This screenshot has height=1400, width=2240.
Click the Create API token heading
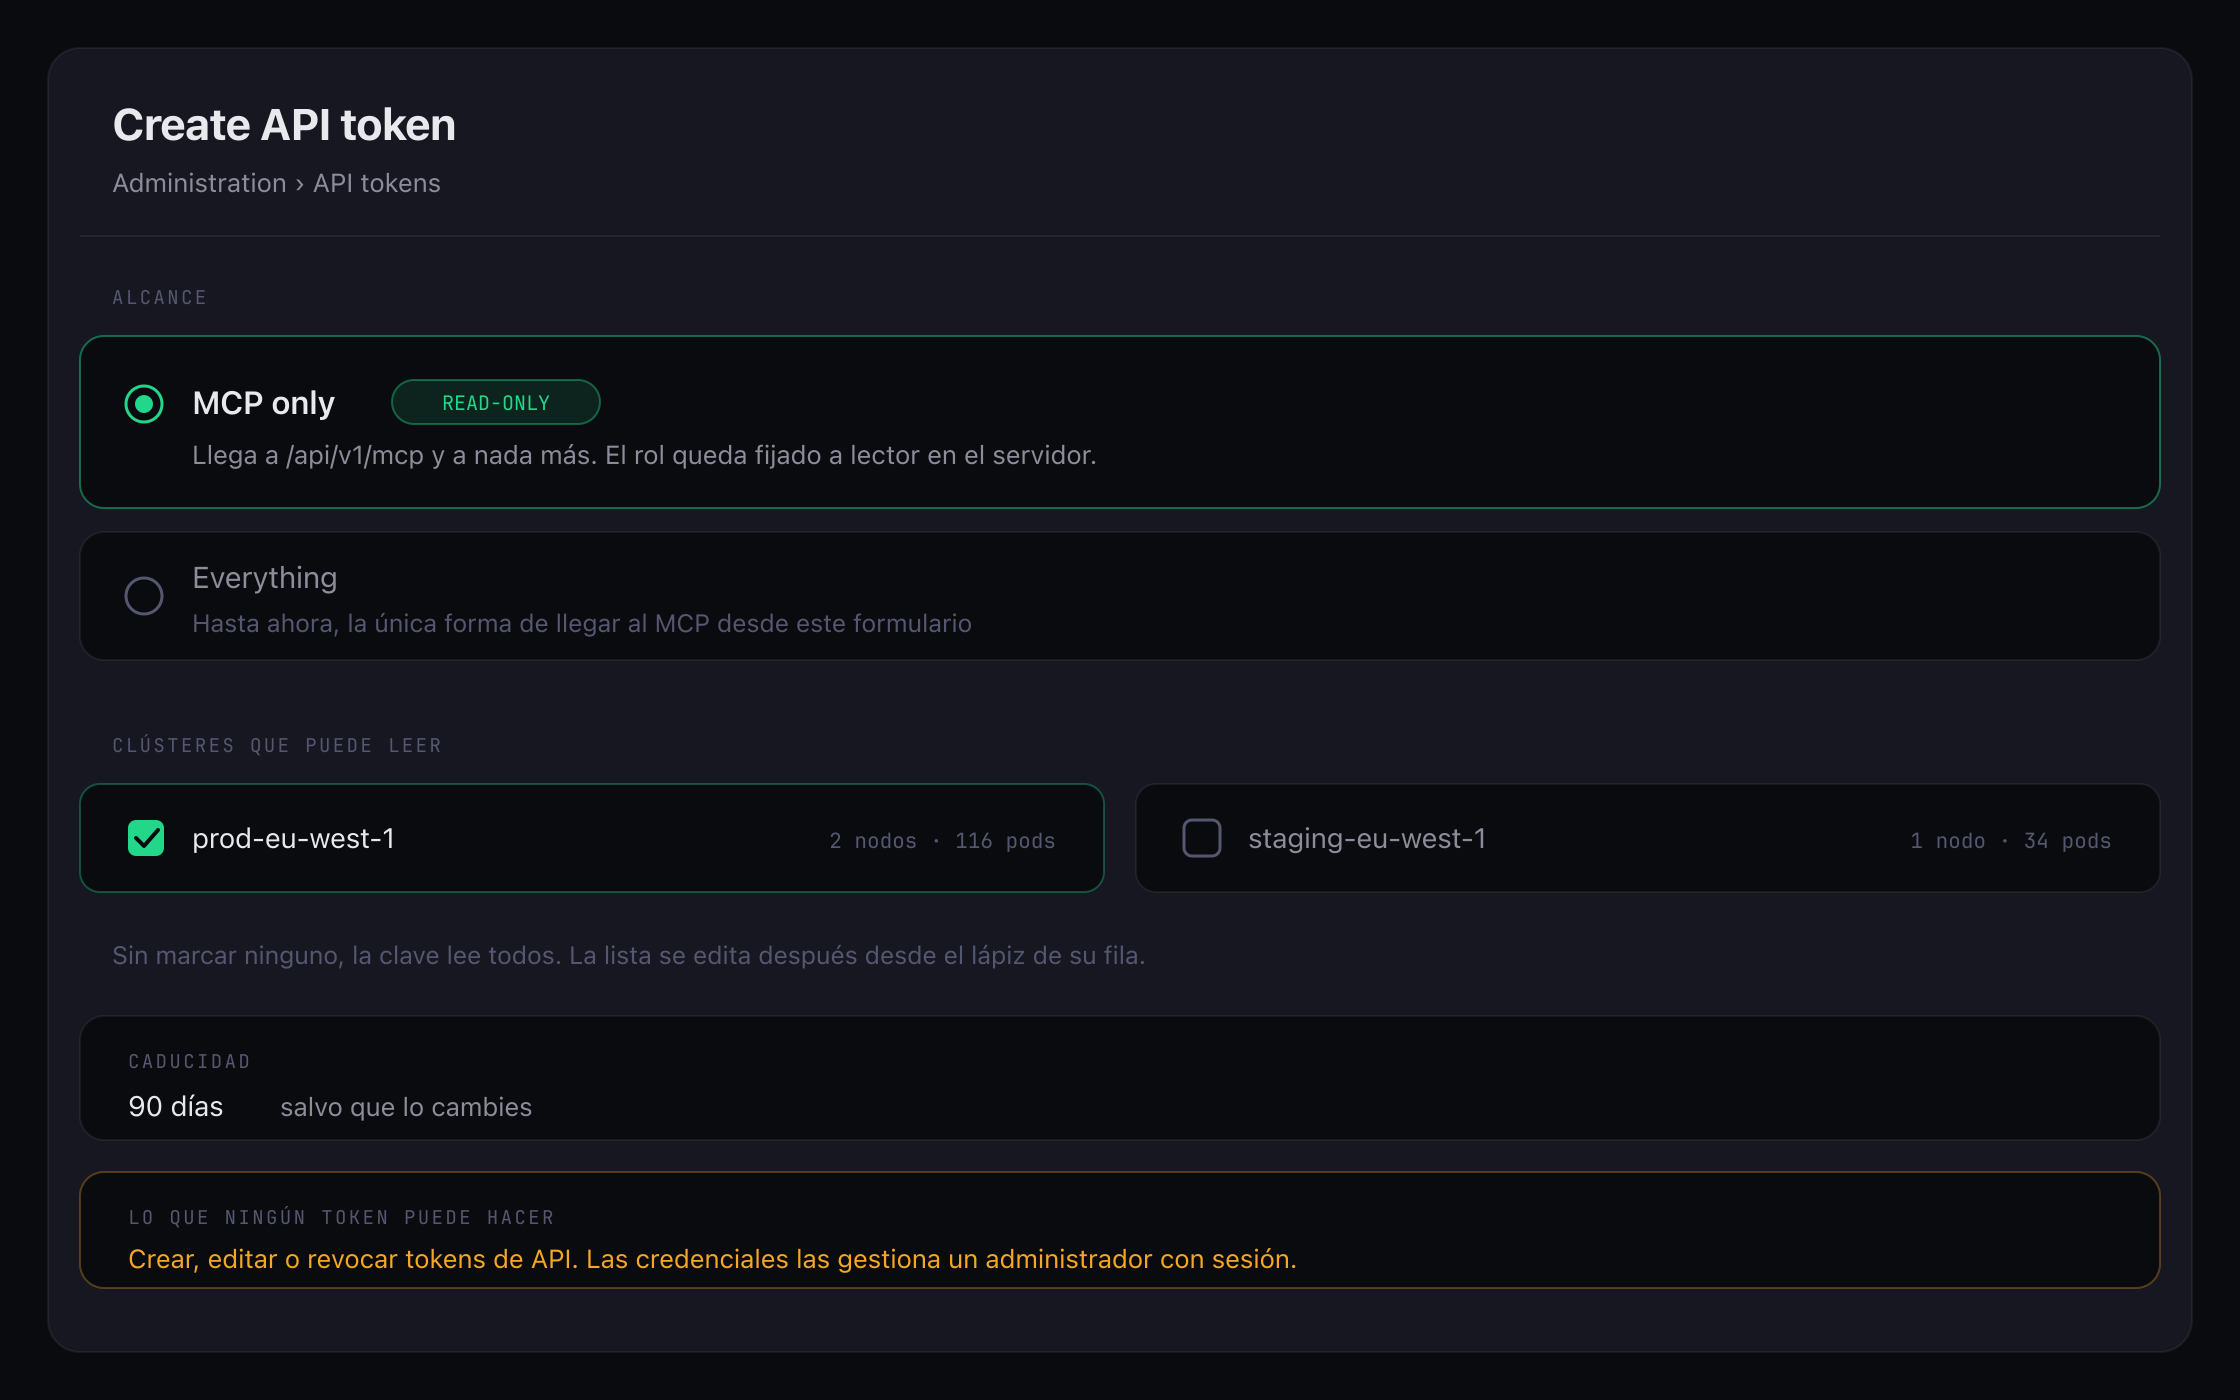tap(284, 125)
